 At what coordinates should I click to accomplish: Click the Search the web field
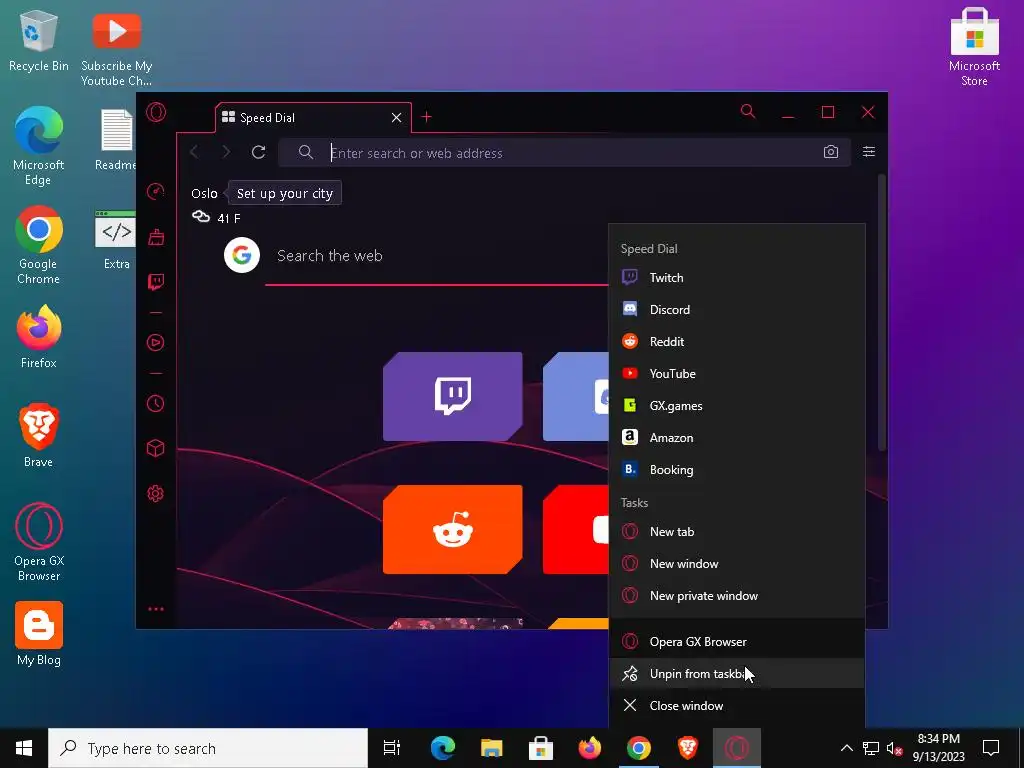(438, 255)
